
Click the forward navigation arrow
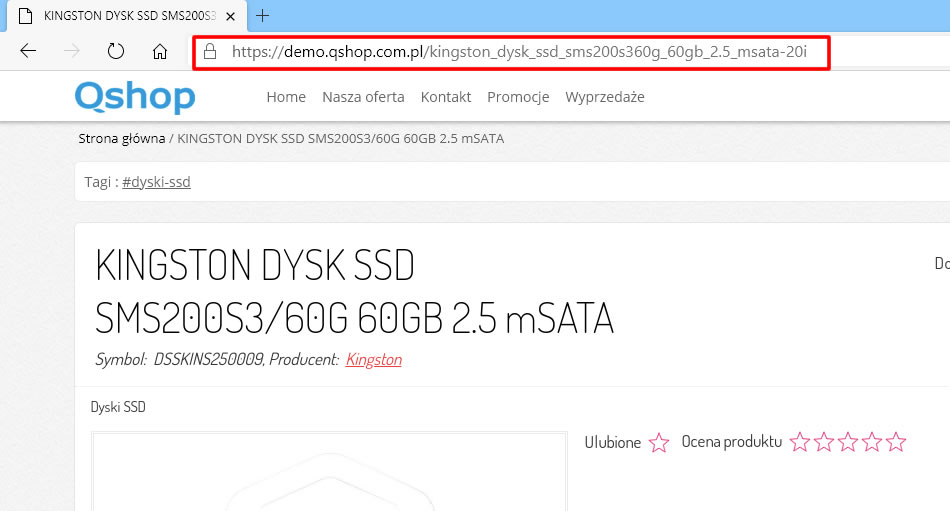(71, 51)
